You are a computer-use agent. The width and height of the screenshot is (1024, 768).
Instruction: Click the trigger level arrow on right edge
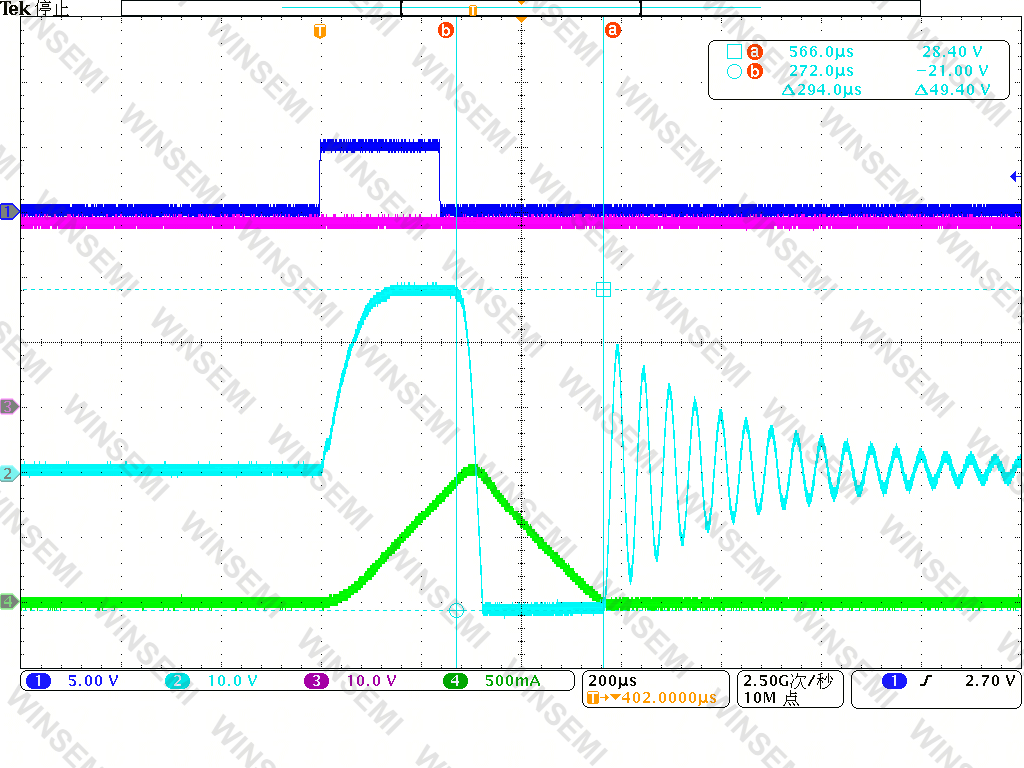pyautogui.click(x=1016, y=176)
